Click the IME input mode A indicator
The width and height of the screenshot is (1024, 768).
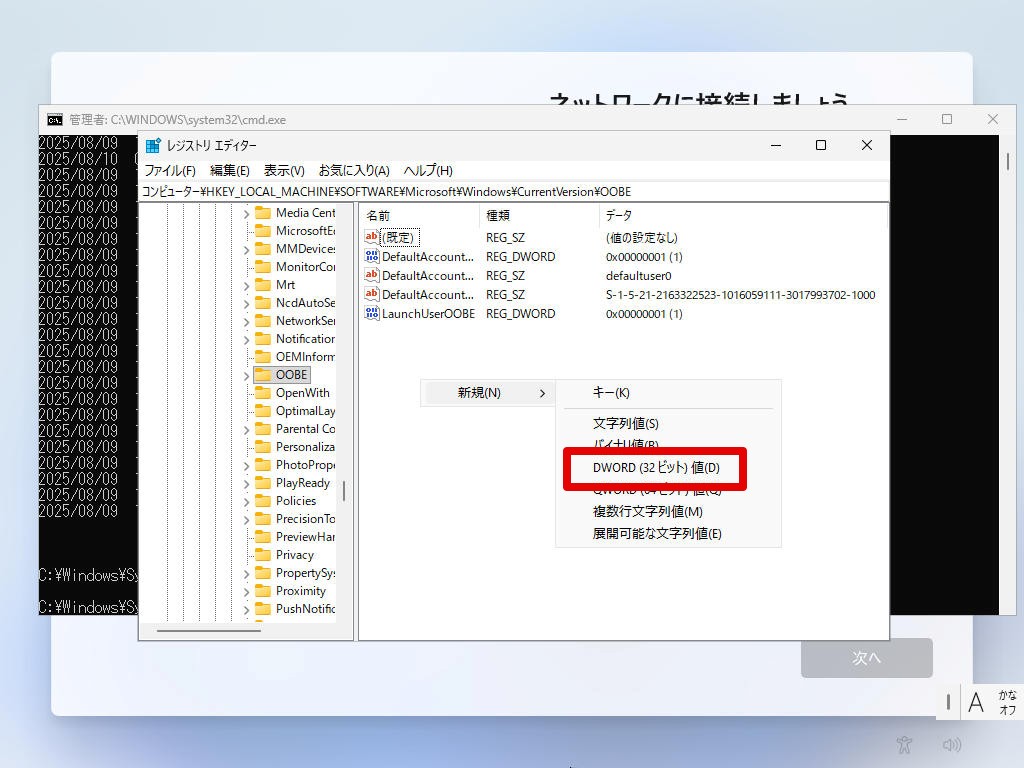pos(976,703)
